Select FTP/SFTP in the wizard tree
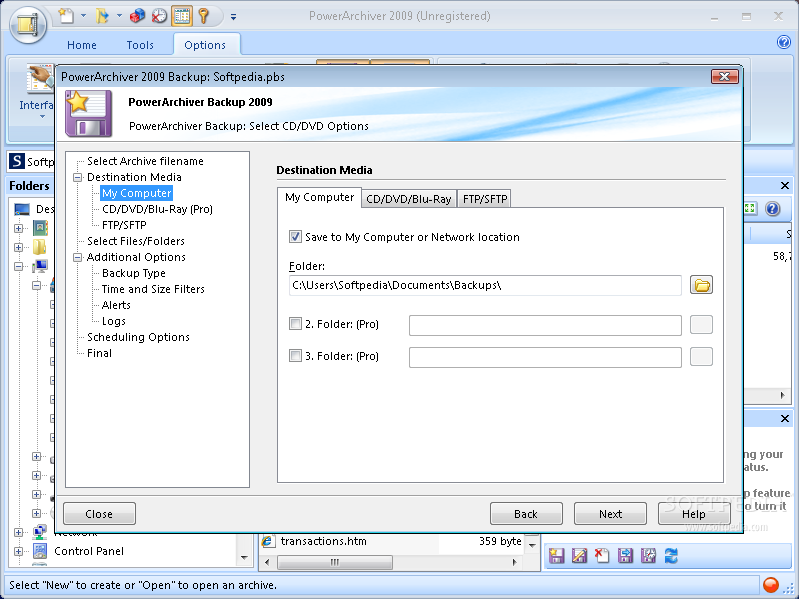The image size is (799, 599). tap(124, 225)
